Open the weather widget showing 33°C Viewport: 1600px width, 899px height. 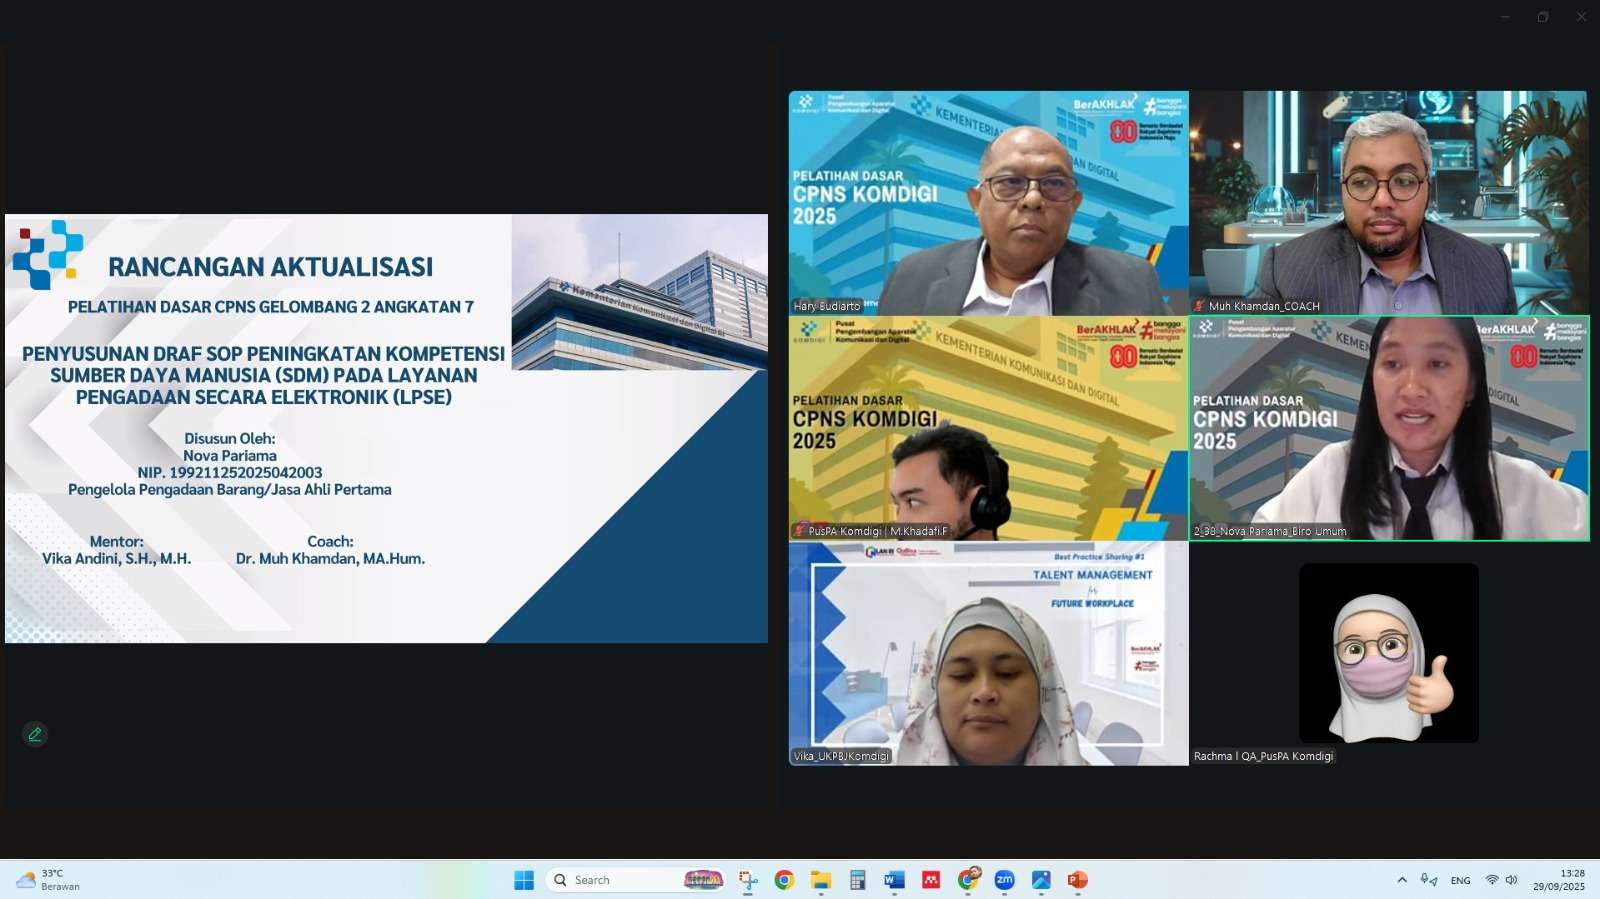pos(48,880)
